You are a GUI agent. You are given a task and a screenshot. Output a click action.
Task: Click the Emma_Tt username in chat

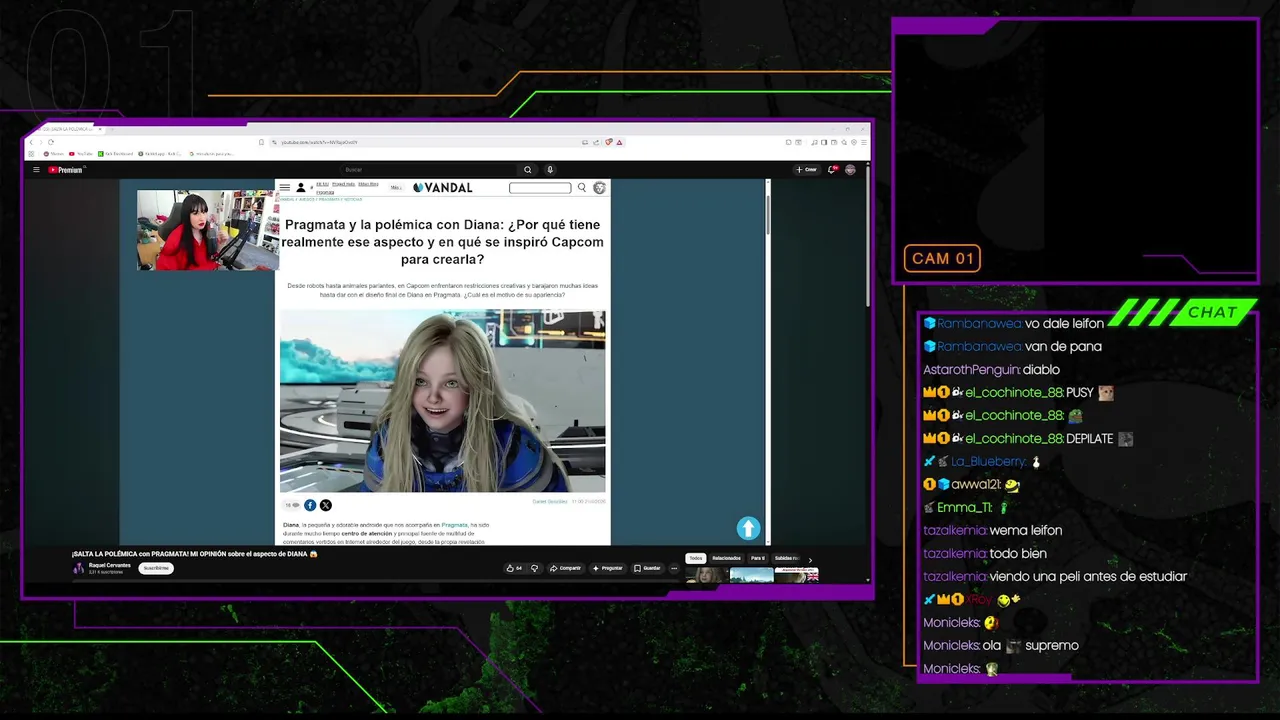click(x=964, y=507)
